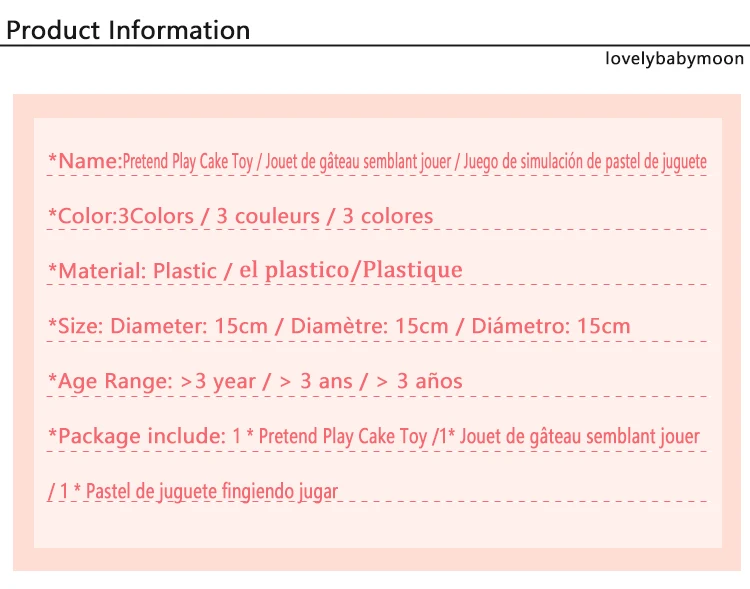Select the *Package include: label

(x=136, y=436)
